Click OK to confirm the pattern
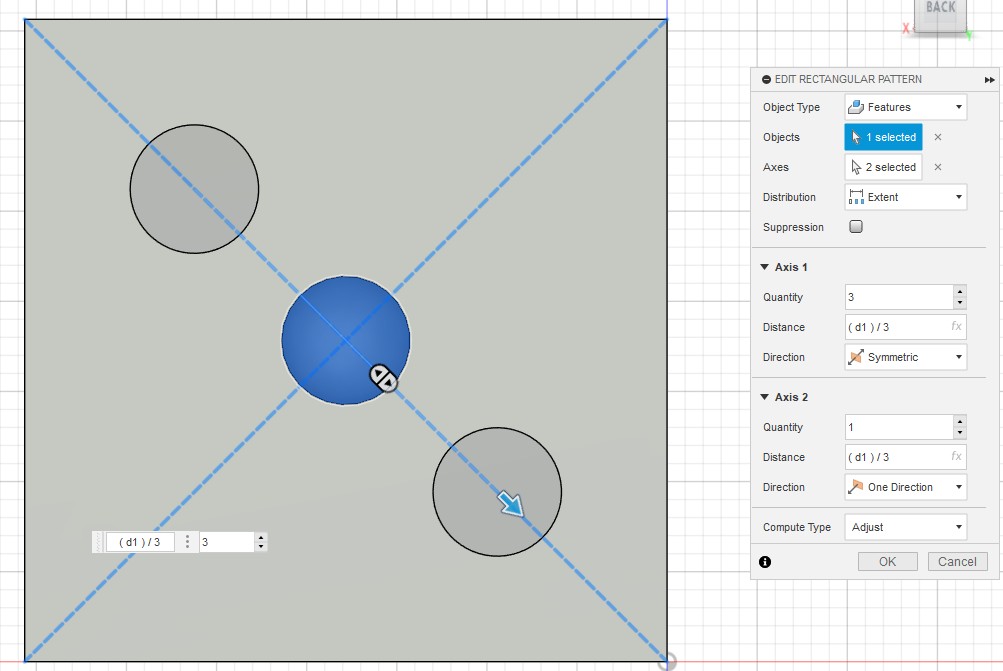1003x671 pixels. (887, 562)
